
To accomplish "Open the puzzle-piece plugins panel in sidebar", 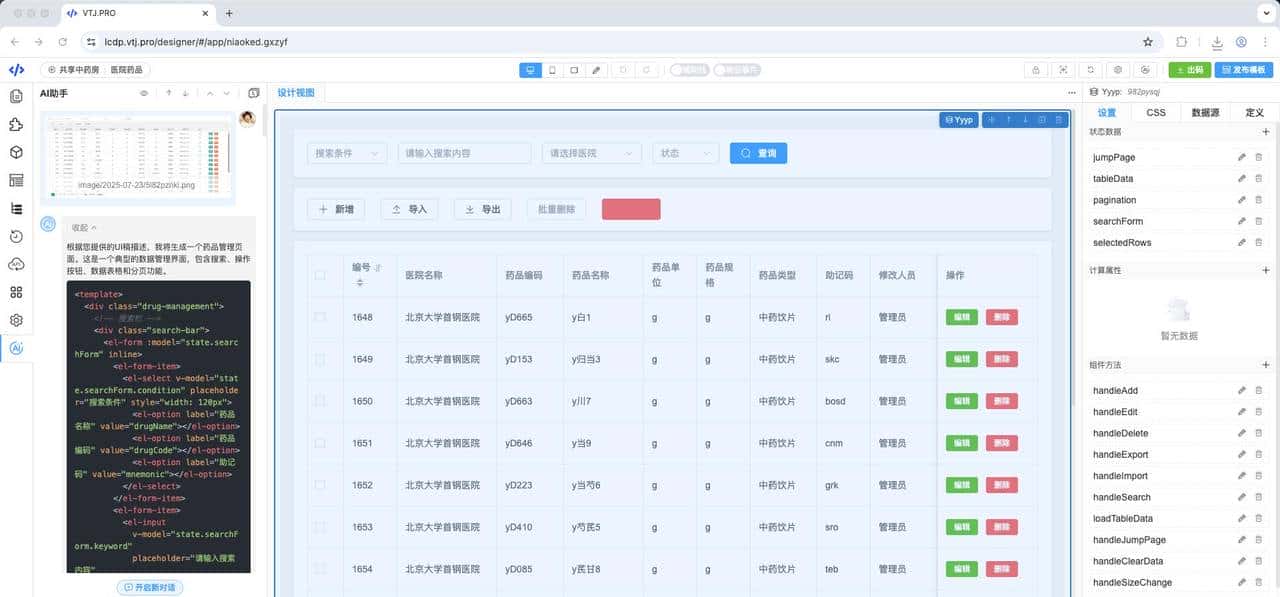I will (x=16, y=124).
